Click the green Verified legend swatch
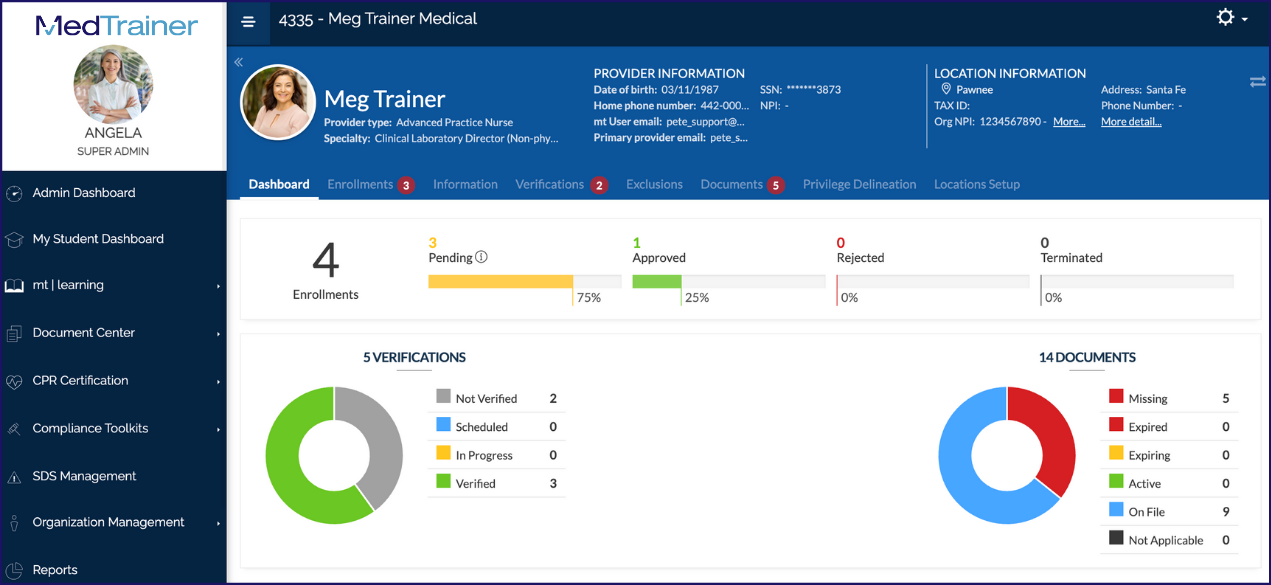This screenshot has width=1271, height=585. point(443,481)
